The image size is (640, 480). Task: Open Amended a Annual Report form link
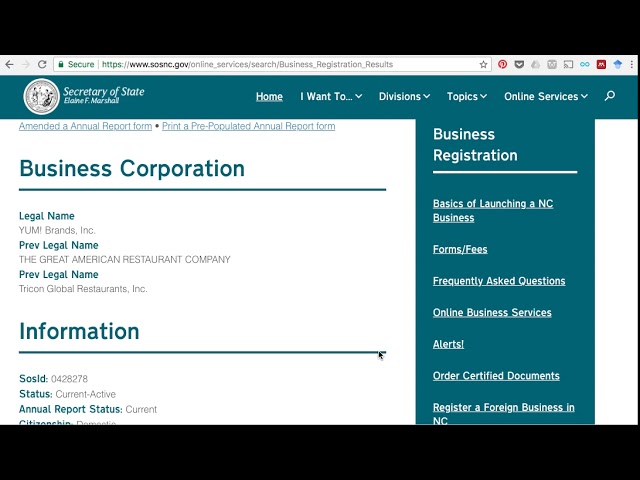[x=85, y=126]
